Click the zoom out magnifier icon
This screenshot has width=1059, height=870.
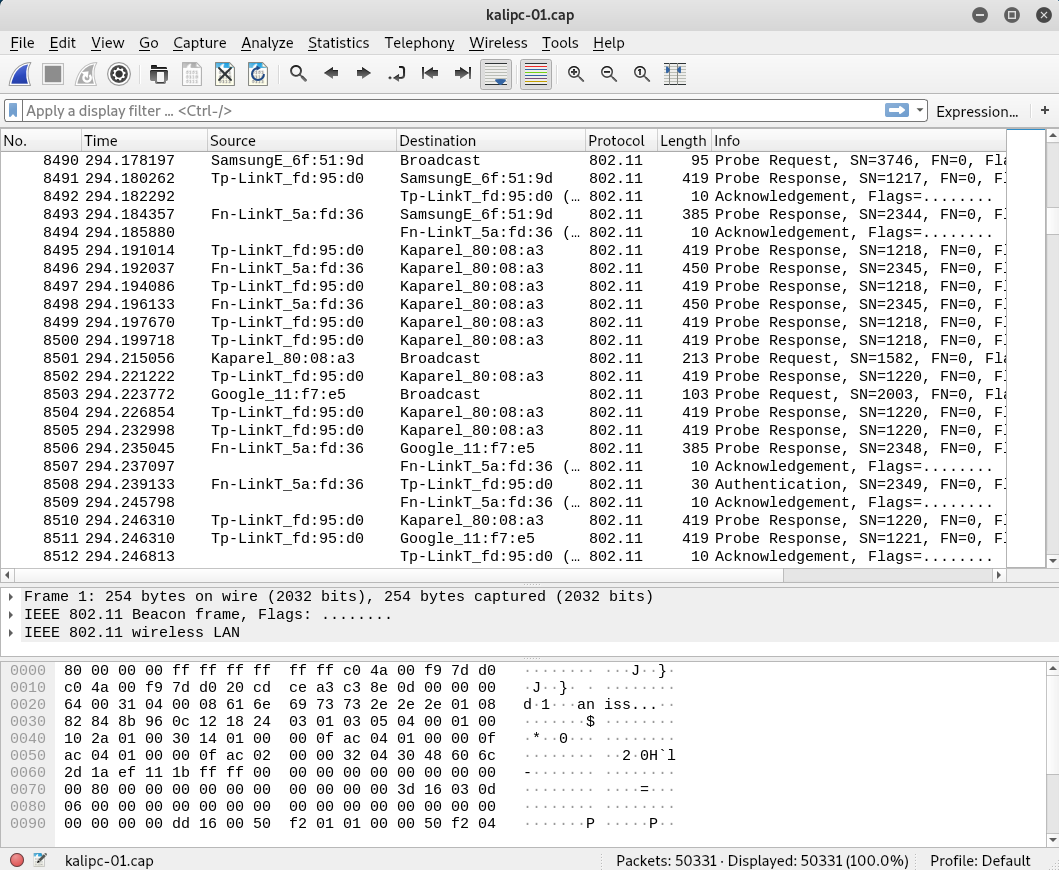(609, 74)
